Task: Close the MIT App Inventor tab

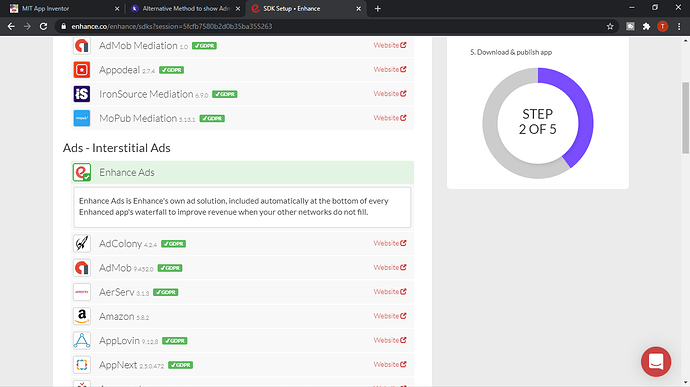Action: pos(117,8)
